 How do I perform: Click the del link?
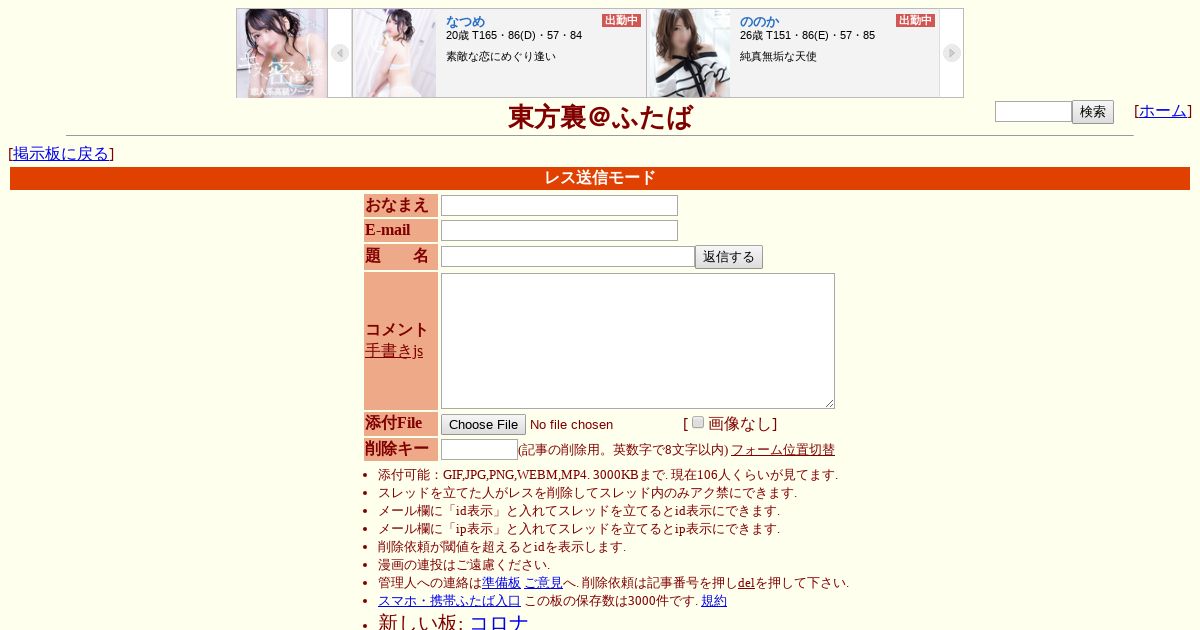(746, 583)
